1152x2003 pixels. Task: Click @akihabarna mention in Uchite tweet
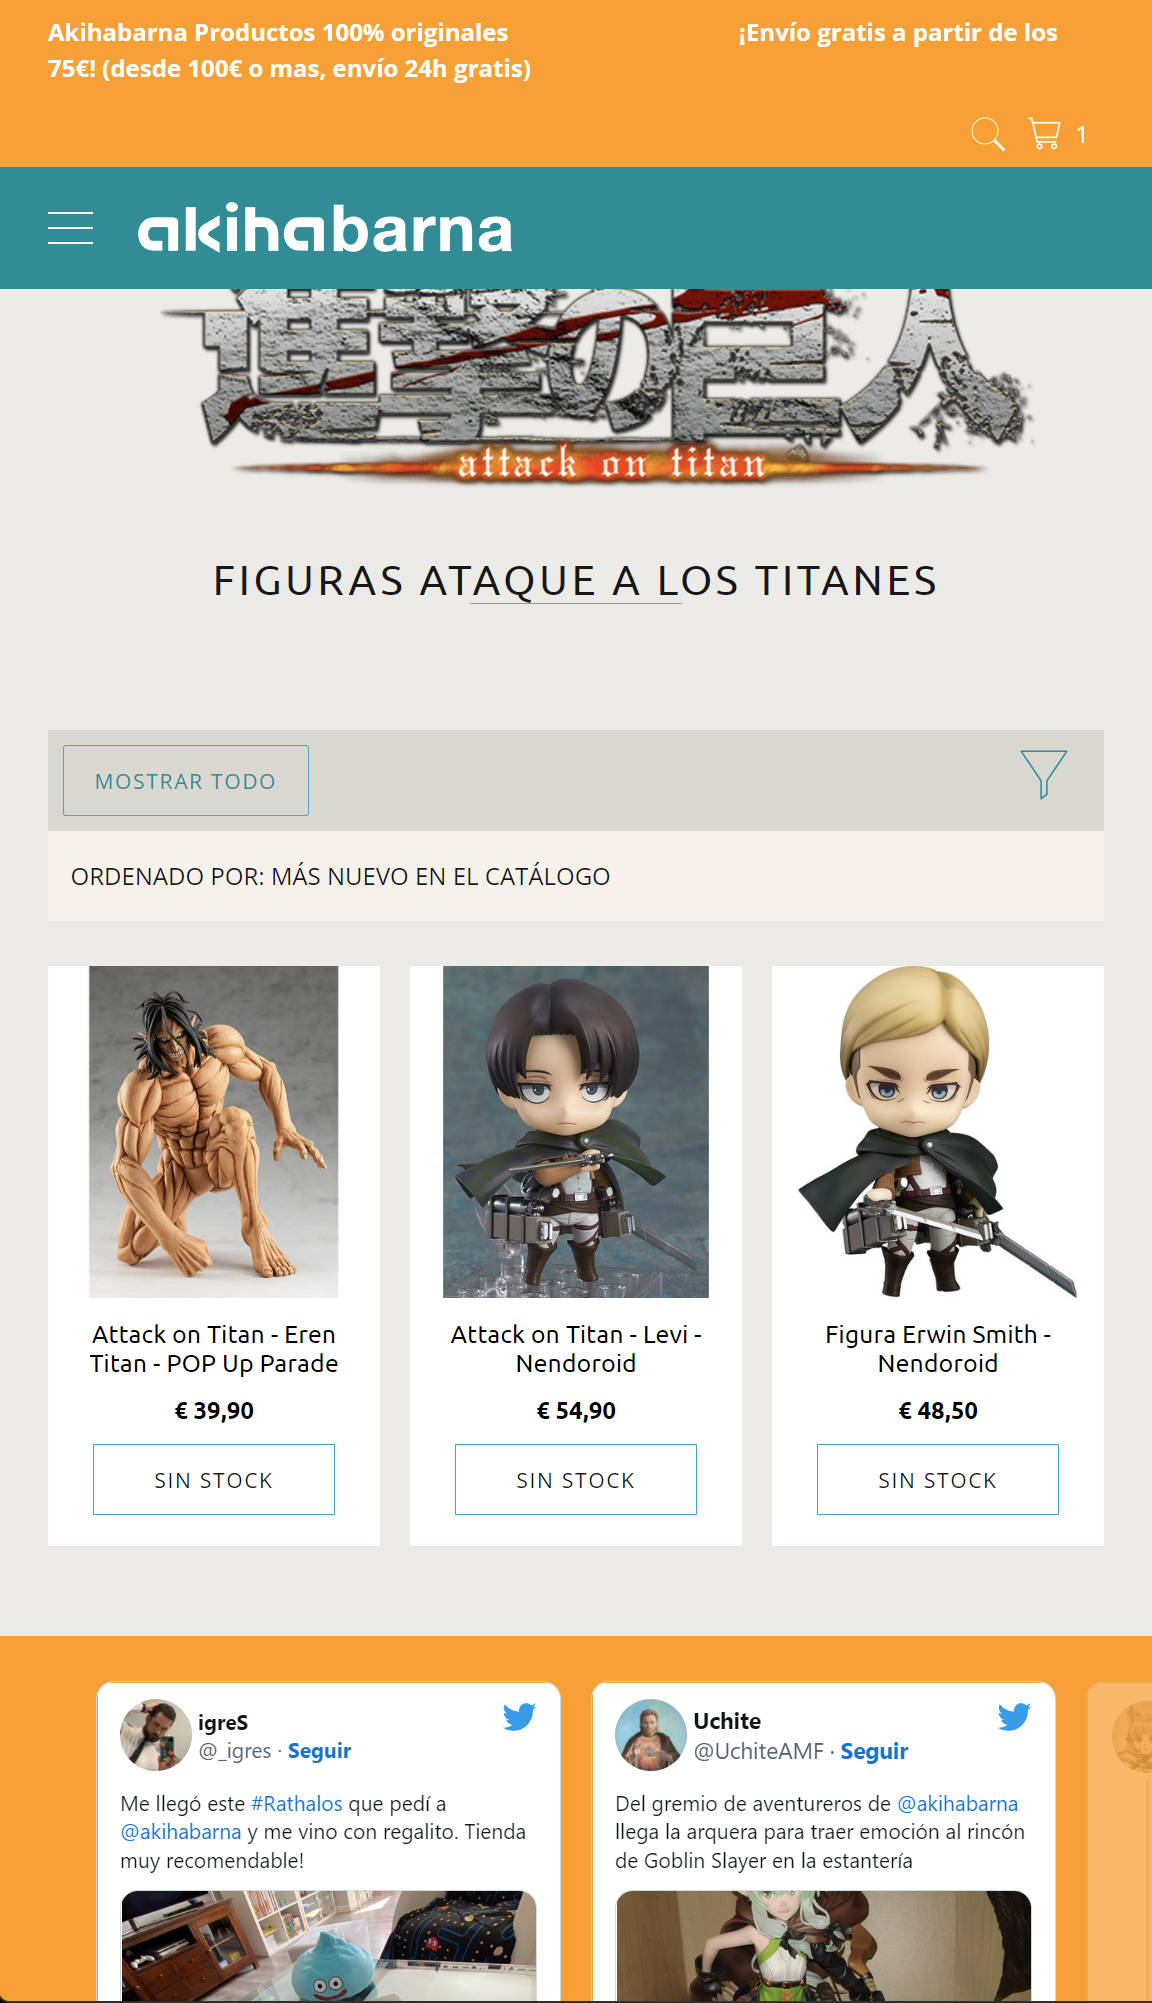pos(957,1804)
